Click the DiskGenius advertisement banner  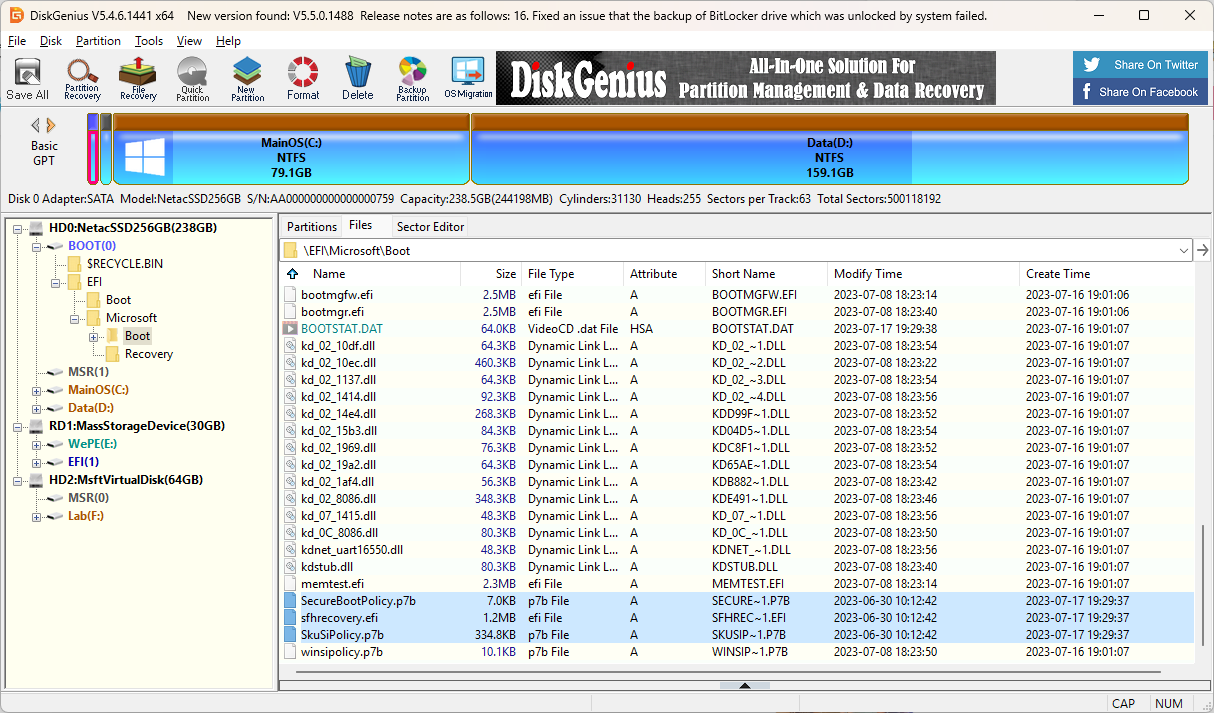(746, 78)
